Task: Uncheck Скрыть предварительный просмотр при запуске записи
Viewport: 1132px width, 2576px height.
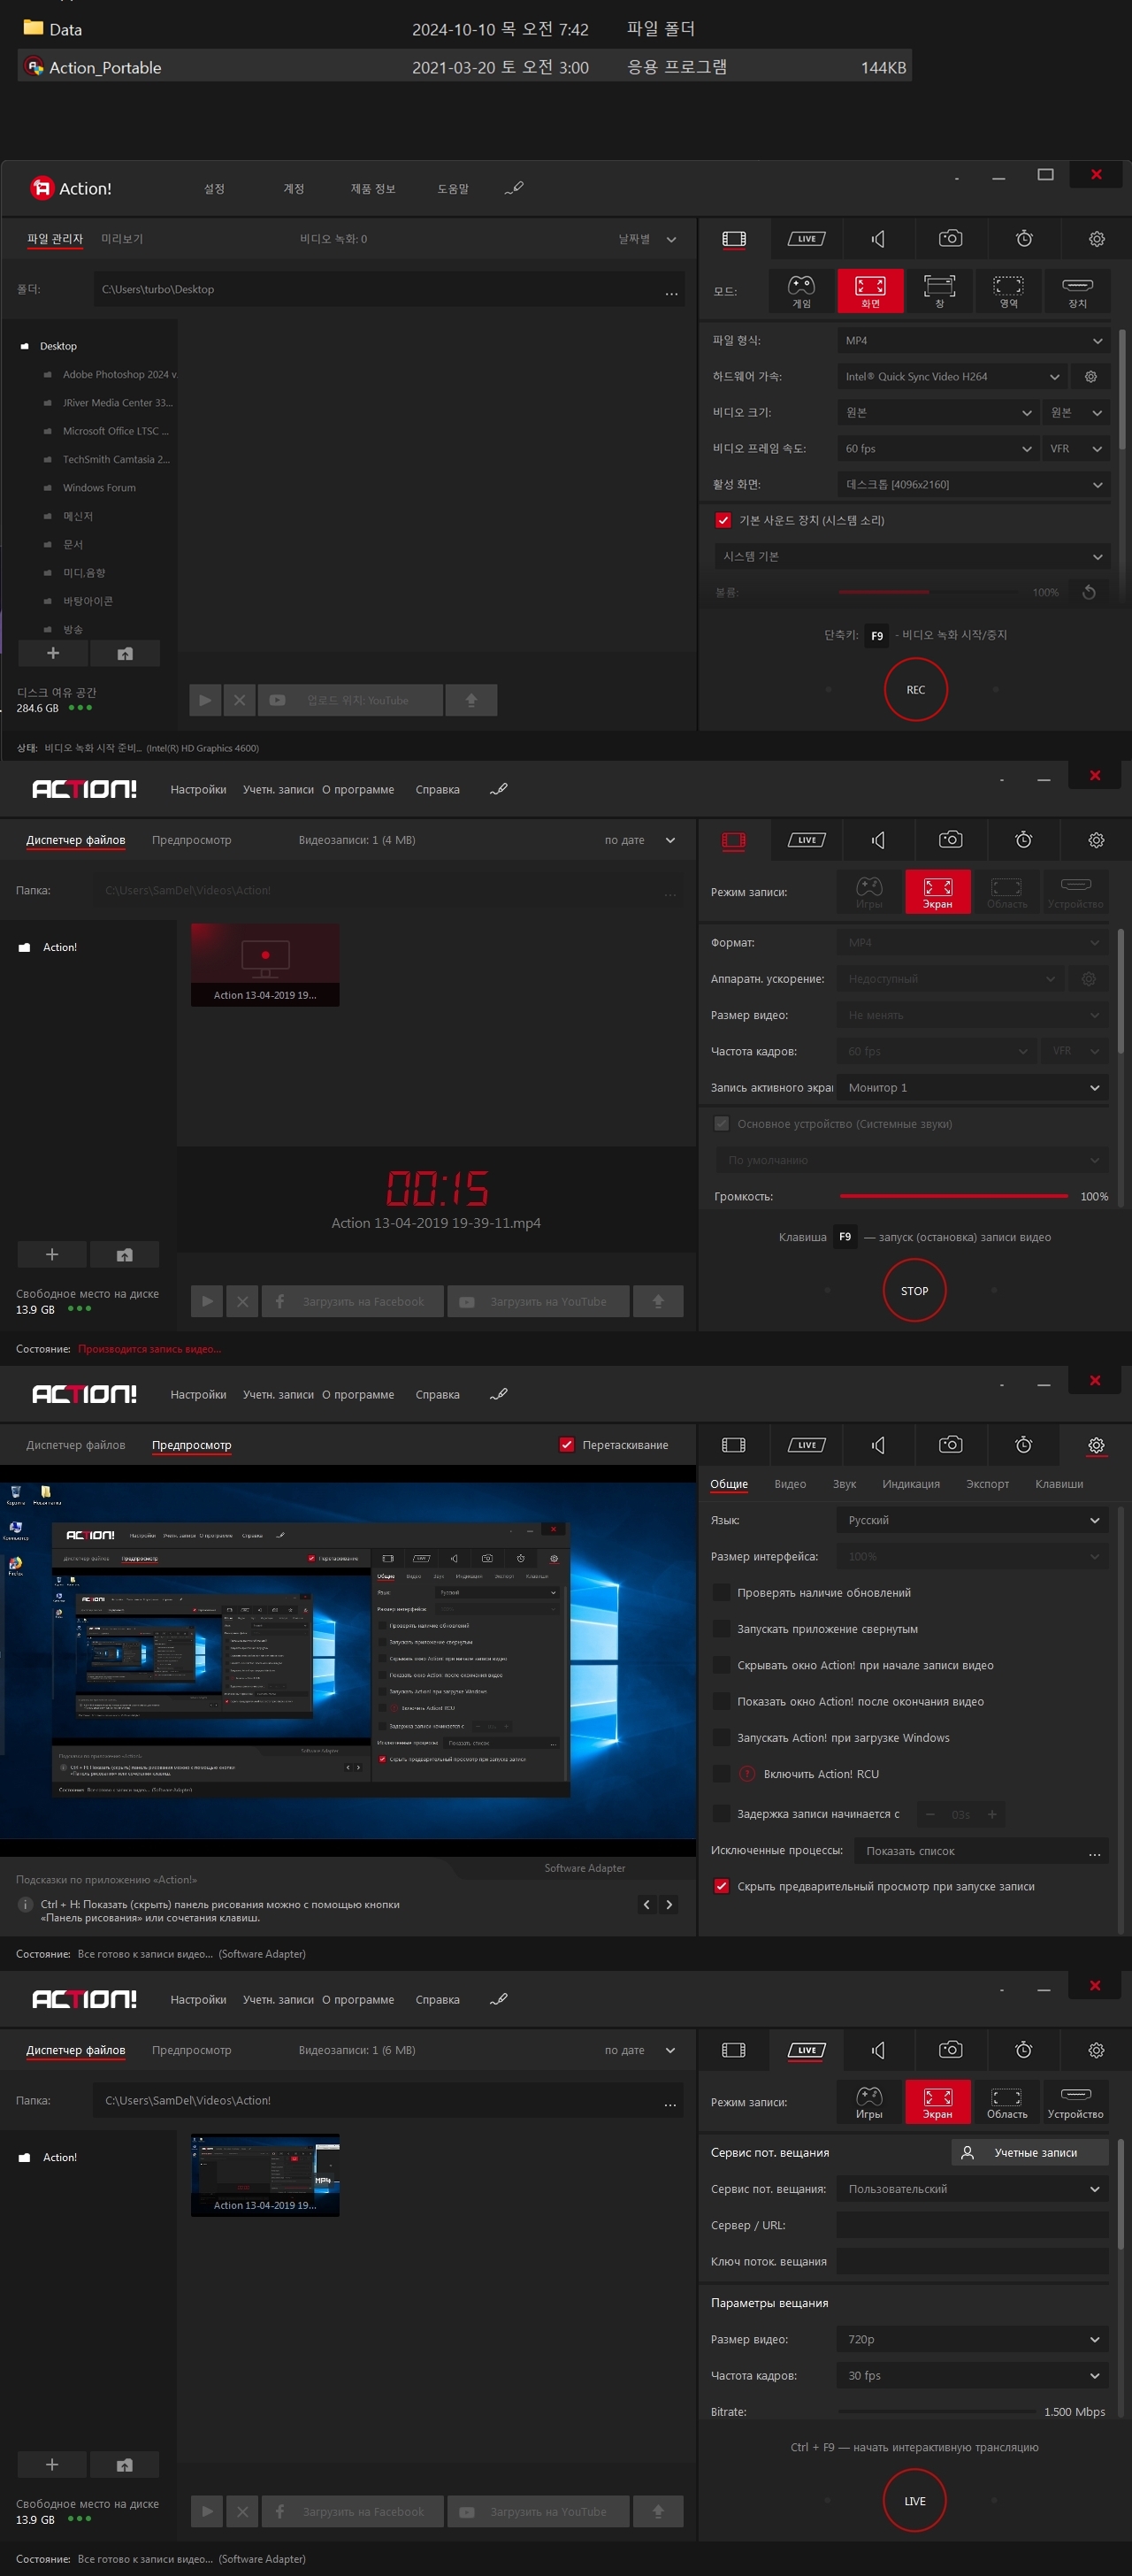Action: point(721,1886)
